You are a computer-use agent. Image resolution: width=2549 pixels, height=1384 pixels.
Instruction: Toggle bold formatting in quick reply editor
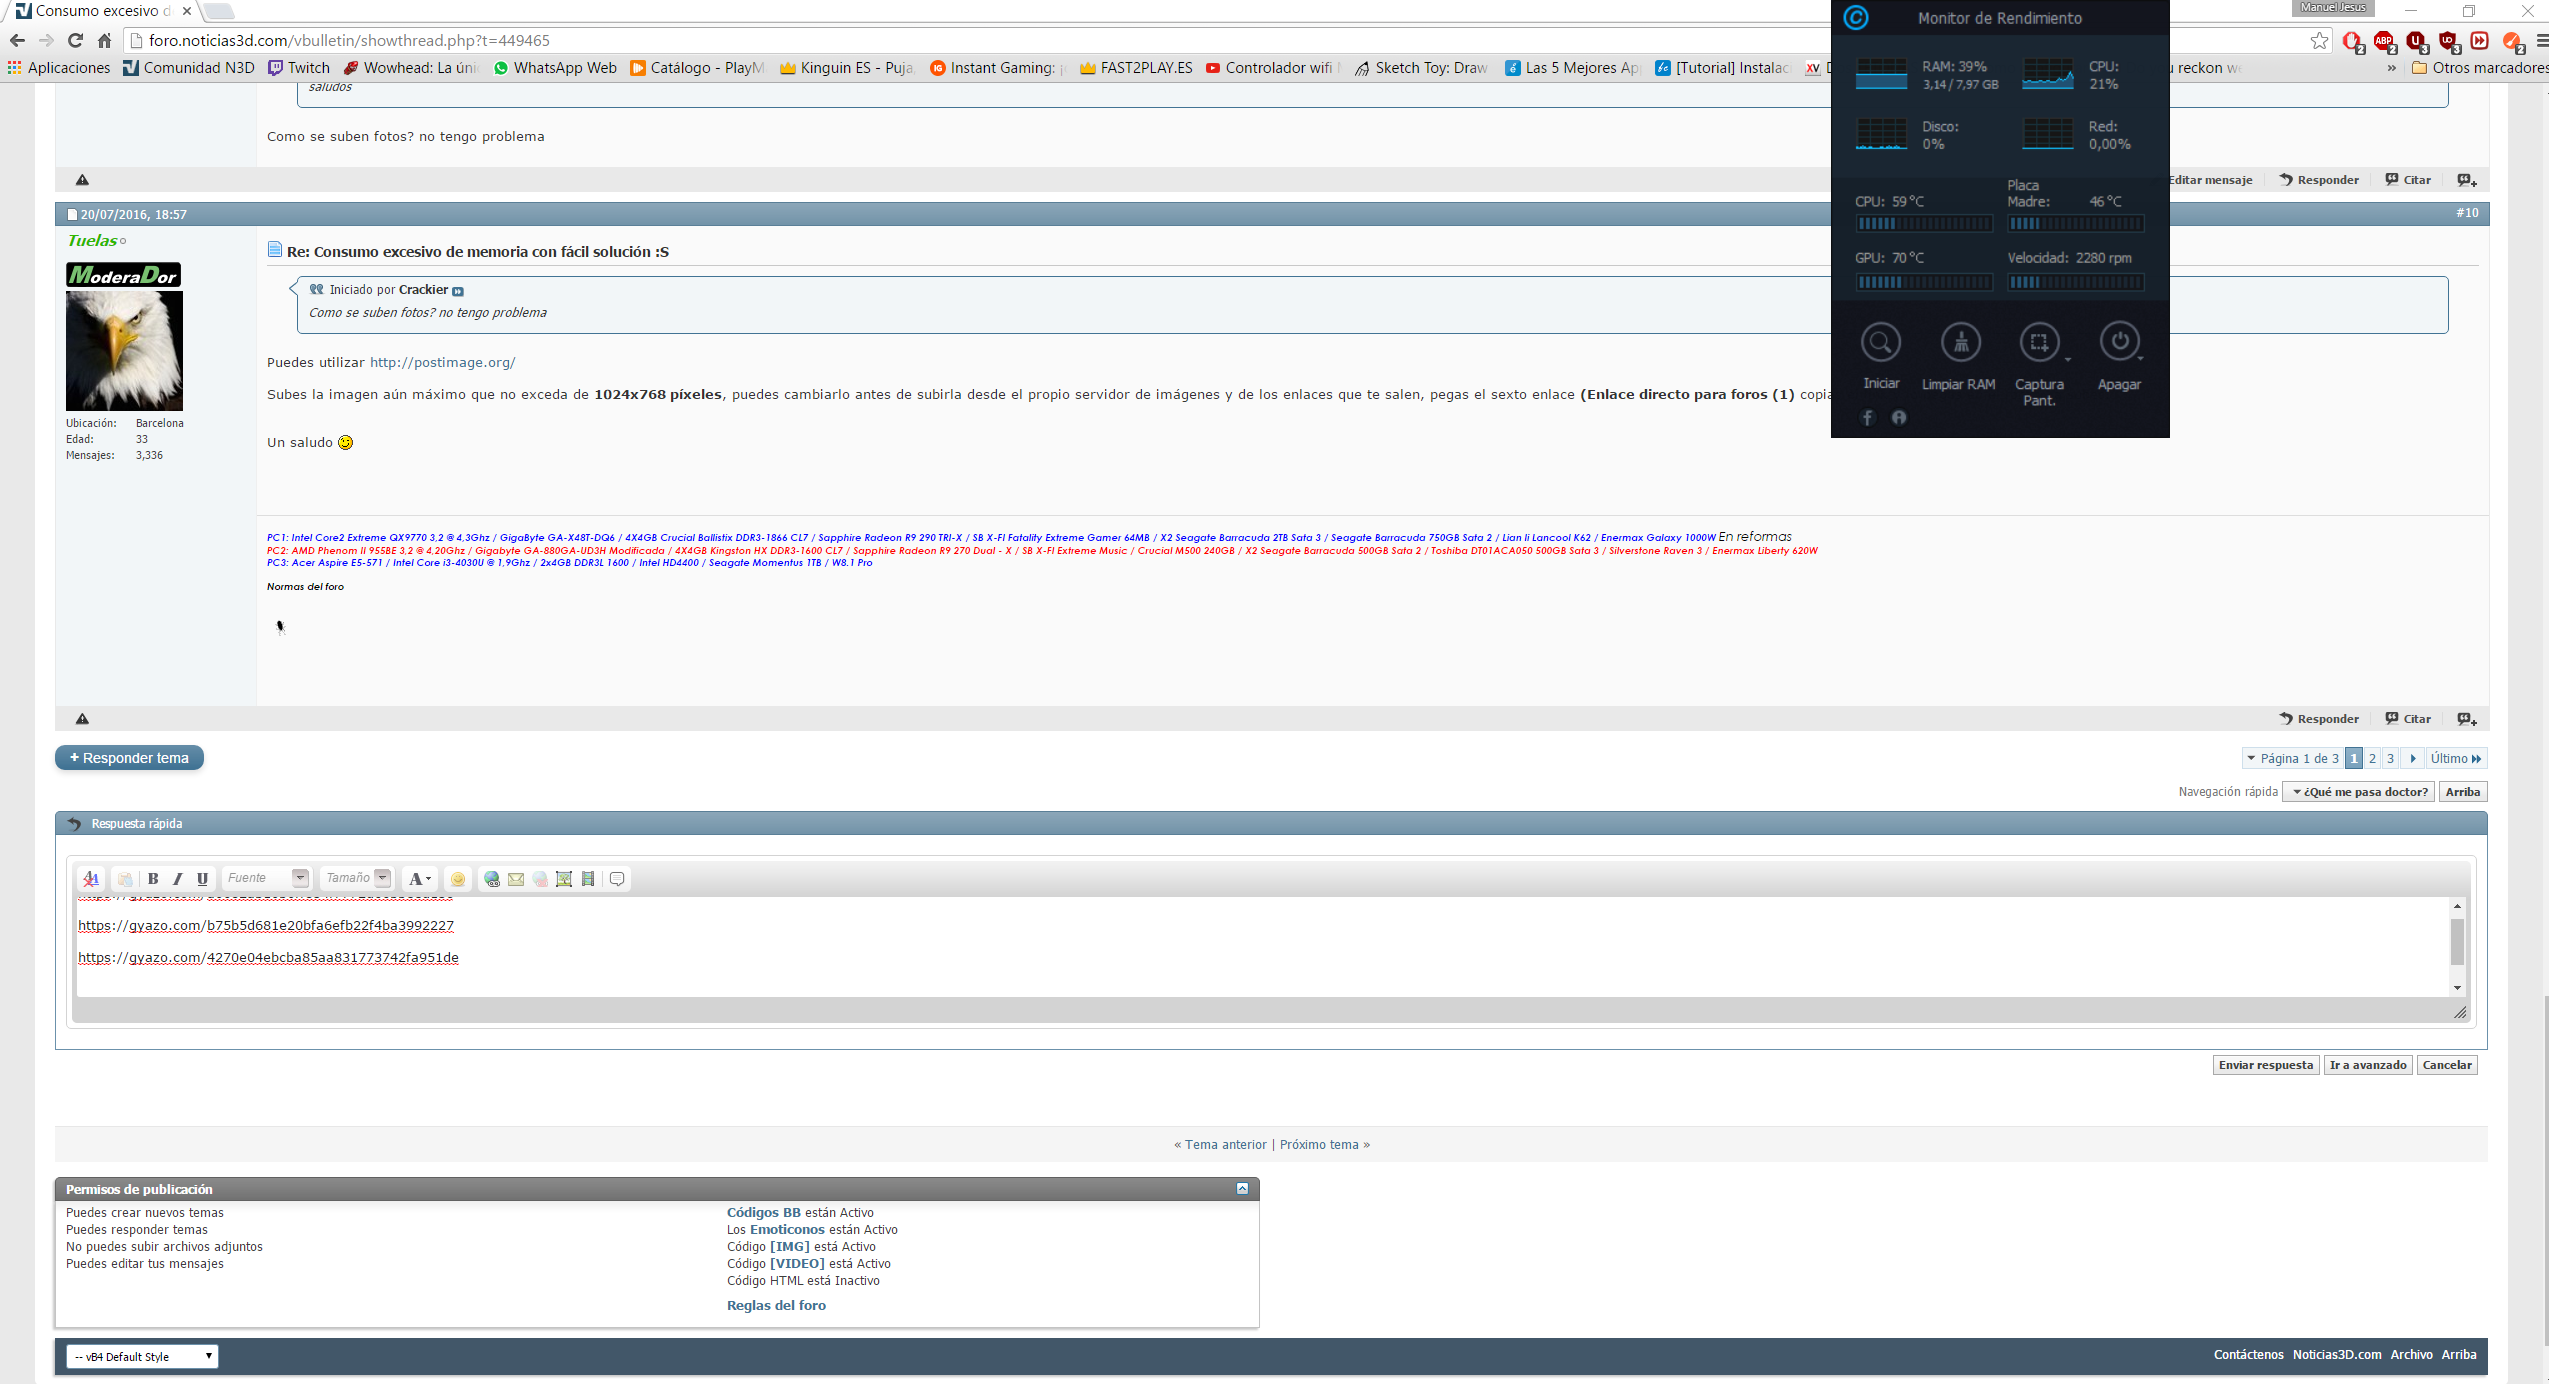tap(153, 879)
